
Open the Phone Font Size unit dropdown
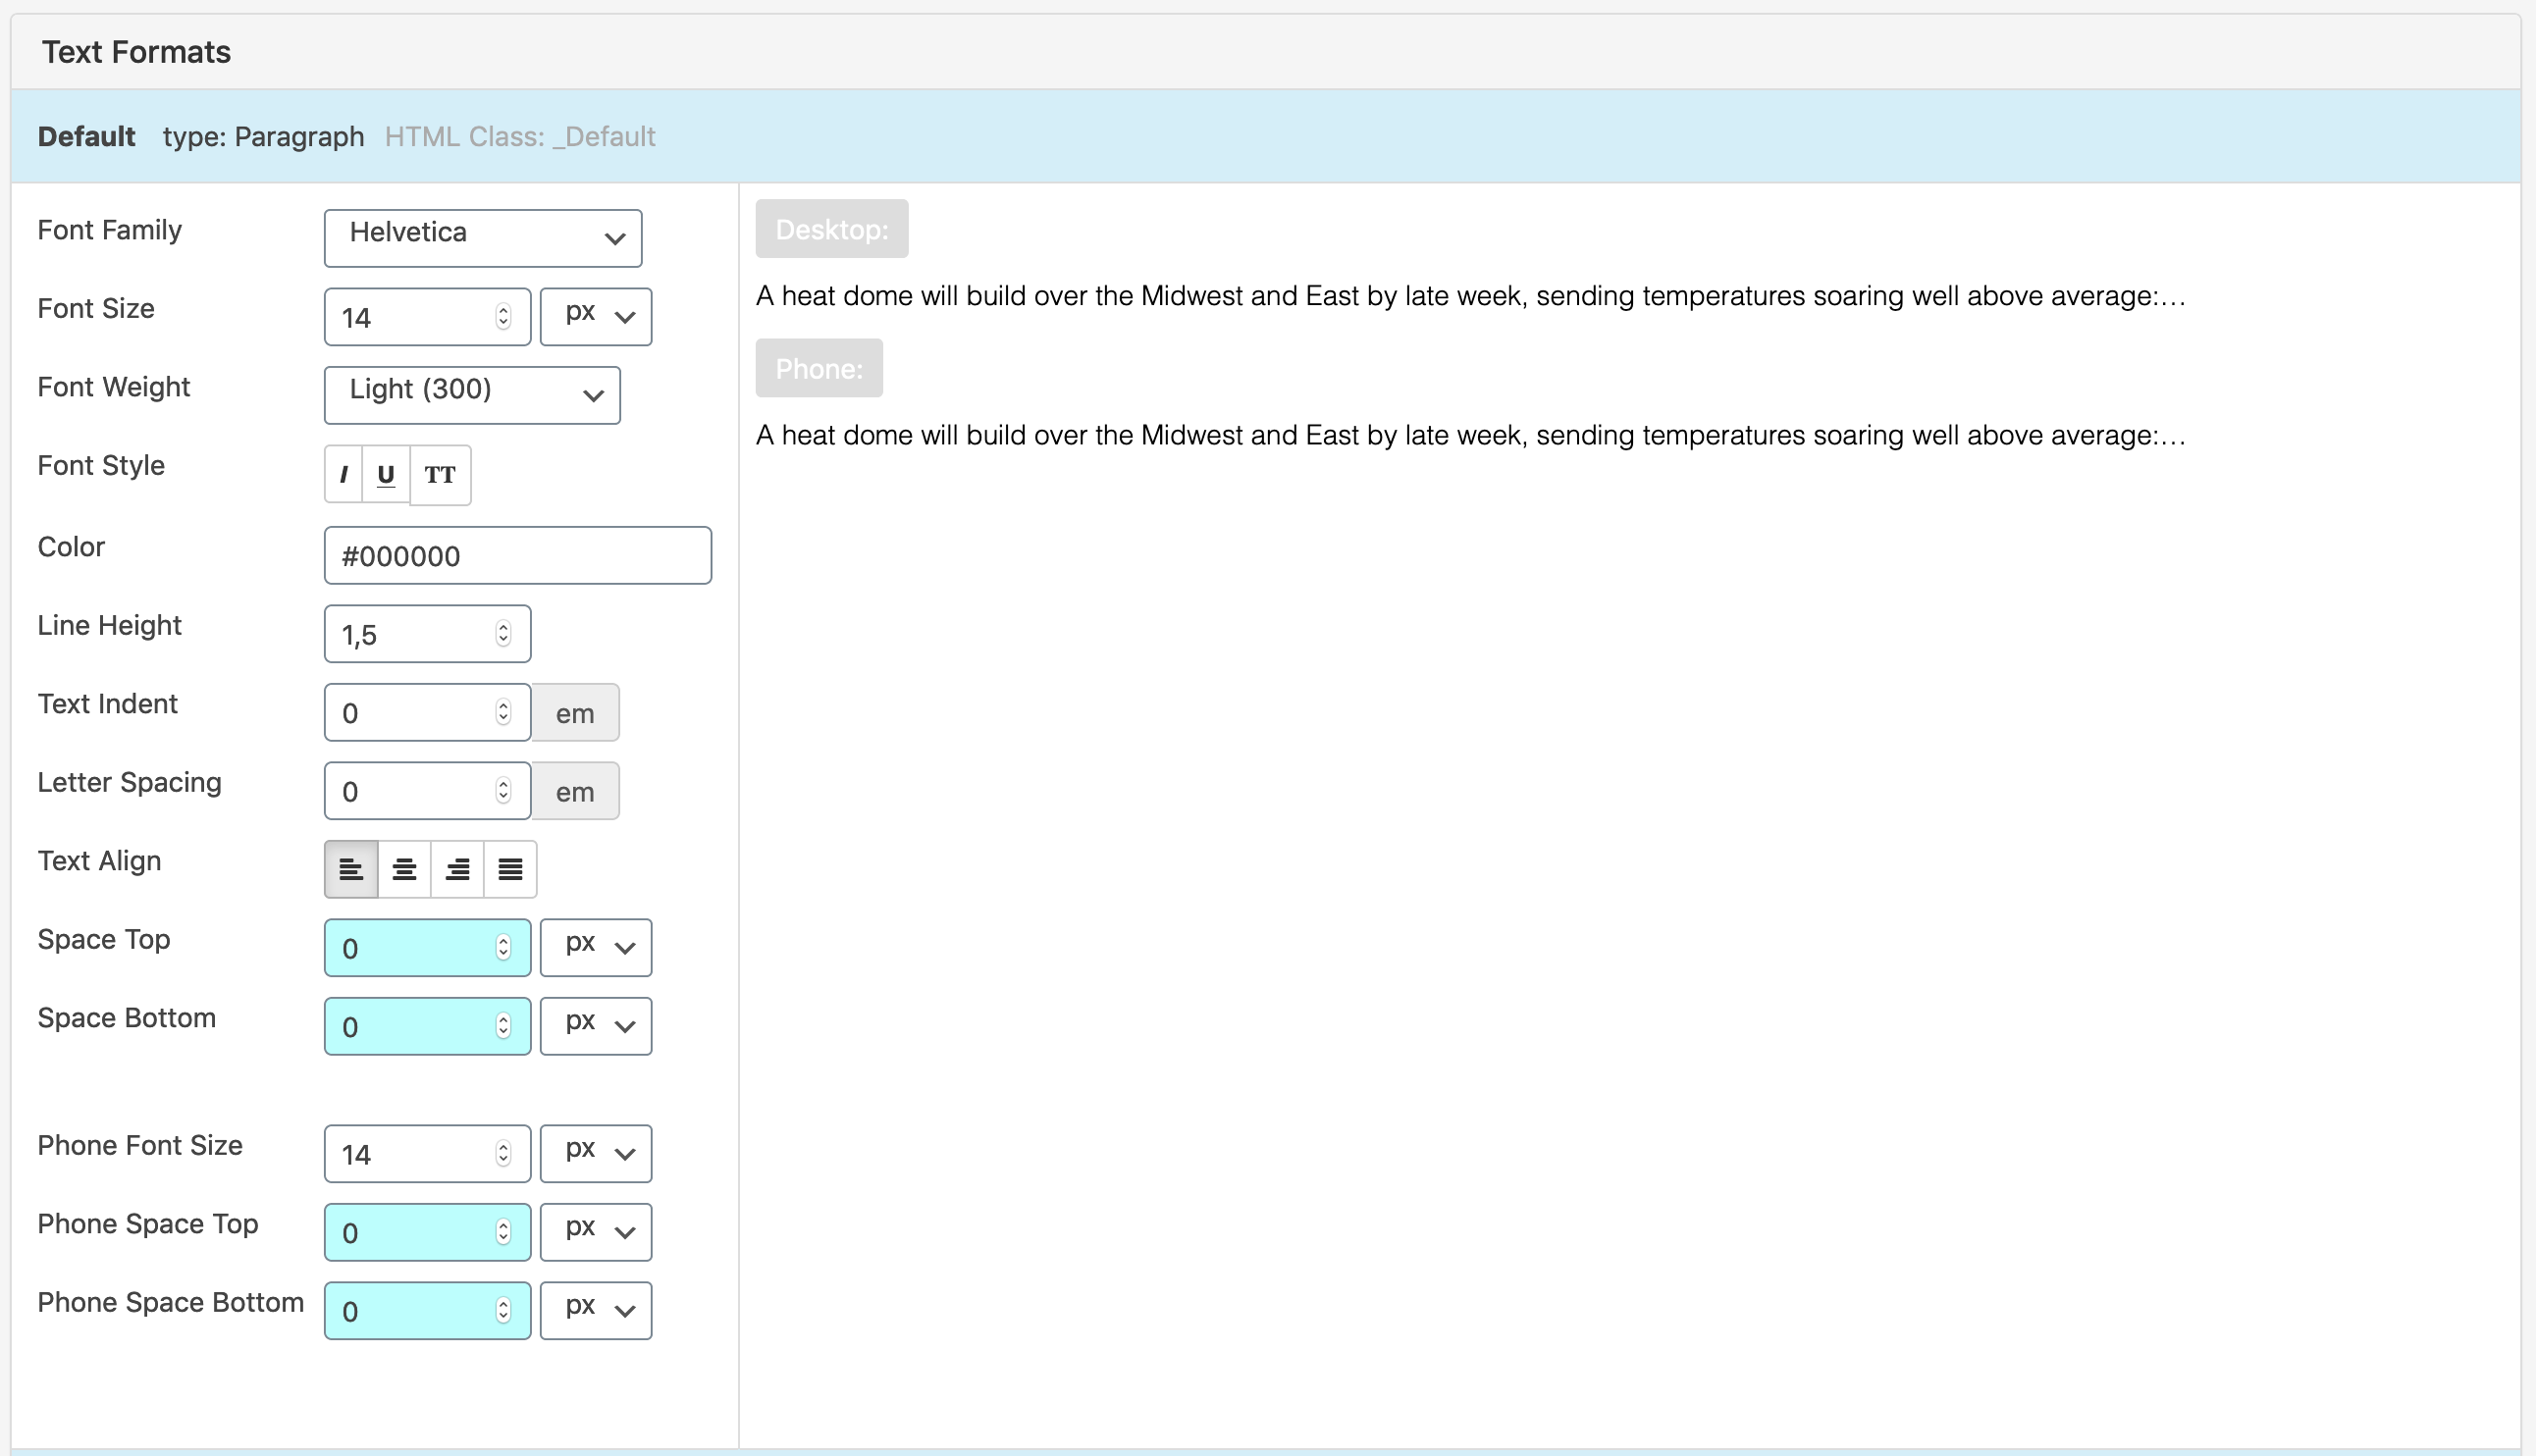tap(596, 1153)
